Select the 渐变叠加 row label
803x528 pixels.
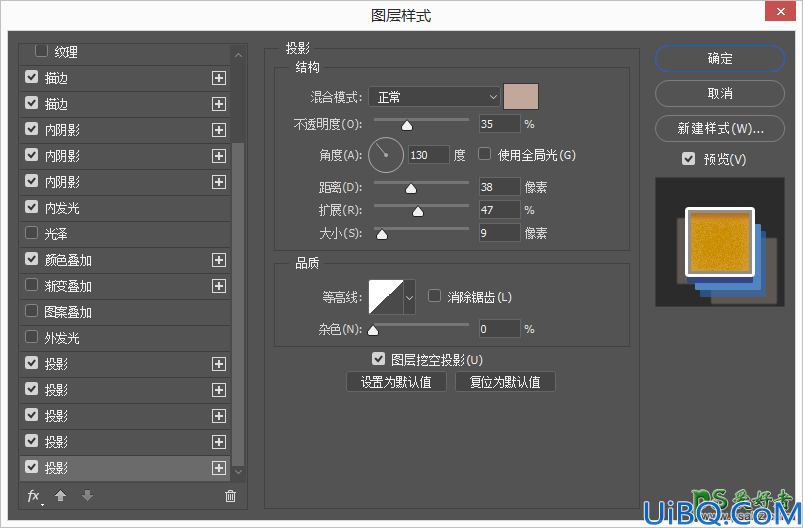[x=68, y=286]
